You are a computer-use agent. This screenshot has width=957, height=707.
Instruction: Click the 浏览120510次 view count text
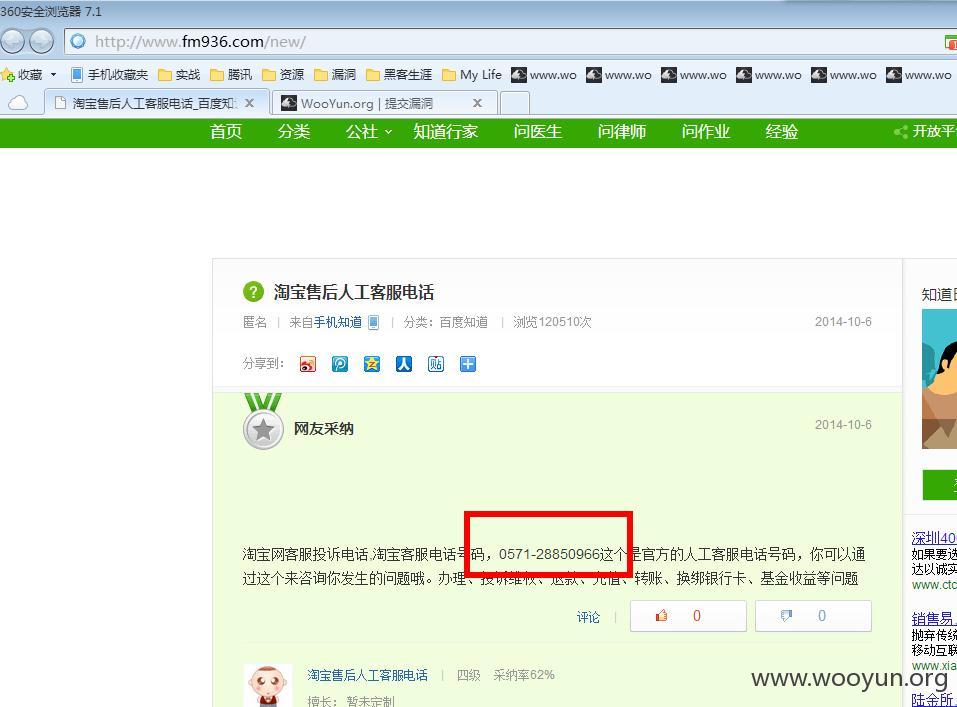pyautogui.click(x=552, y=322)
